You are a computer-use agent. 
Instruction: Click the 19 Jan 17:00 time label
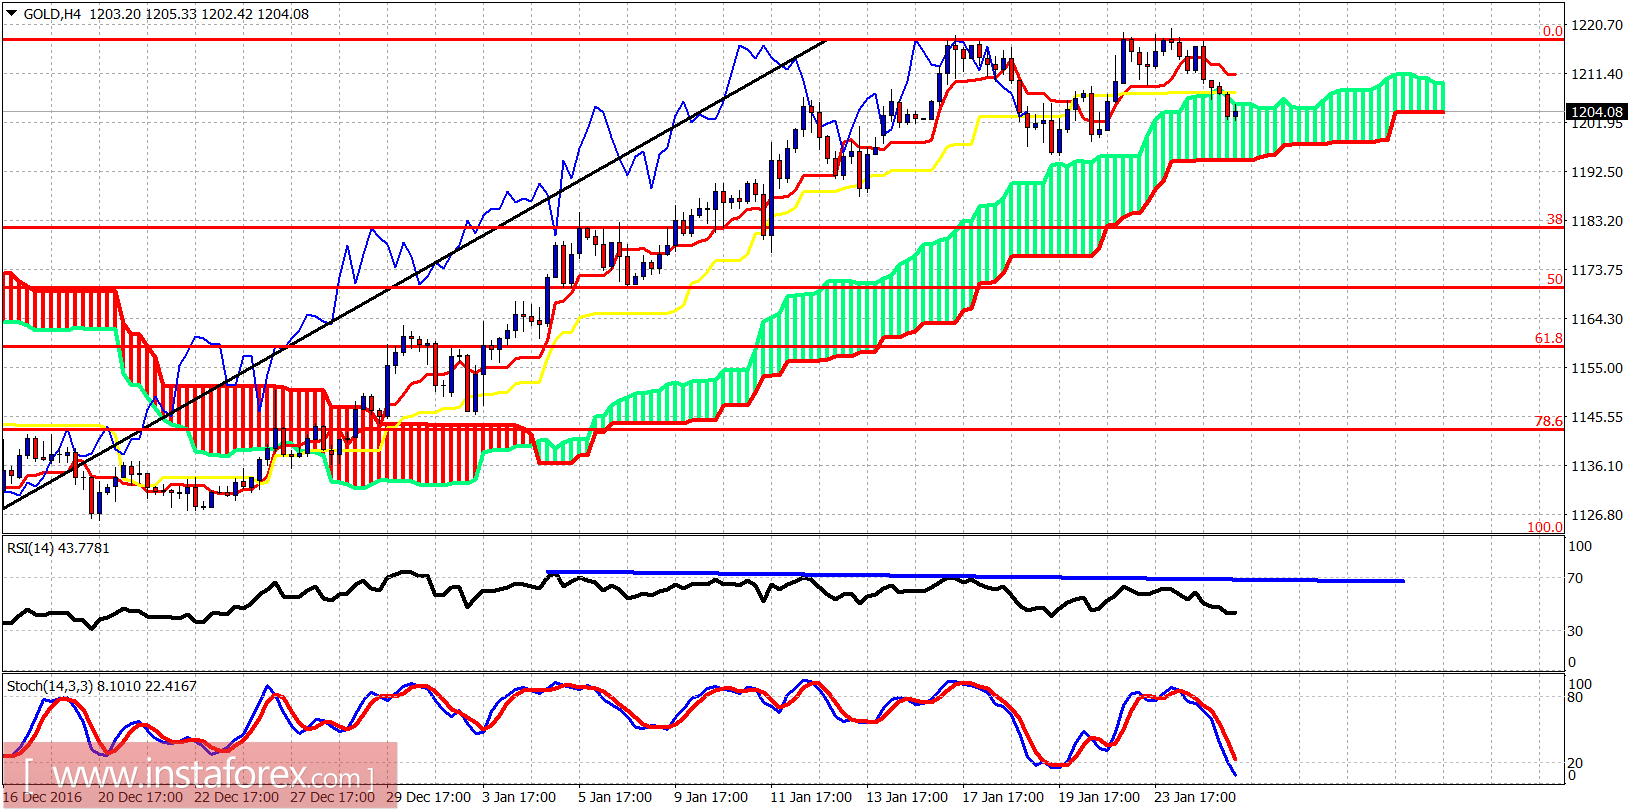pos(1099,797)
